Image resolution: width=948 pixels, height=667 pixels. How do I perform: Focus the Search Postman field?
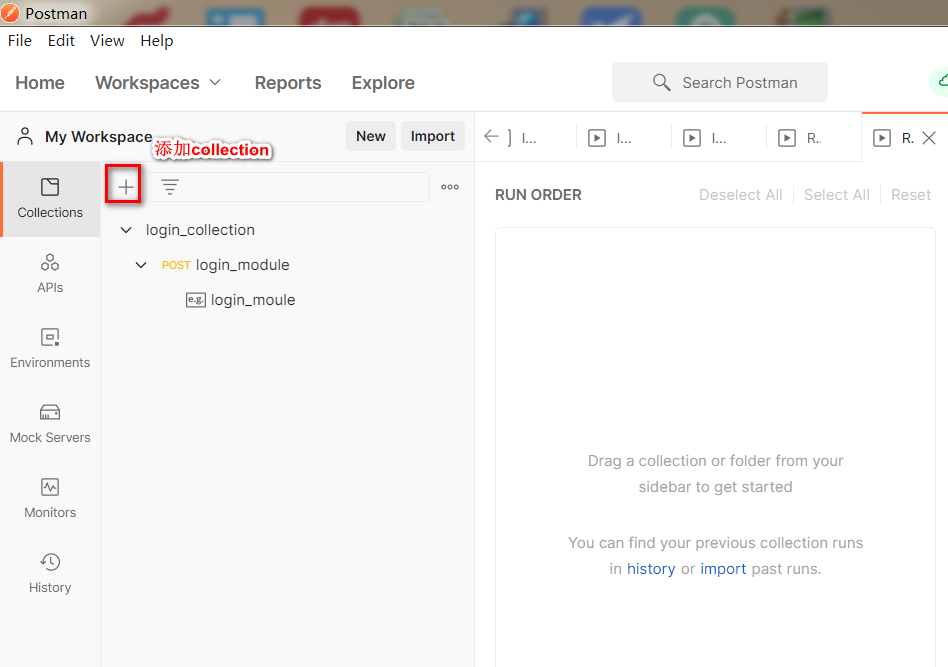[719, 82]
